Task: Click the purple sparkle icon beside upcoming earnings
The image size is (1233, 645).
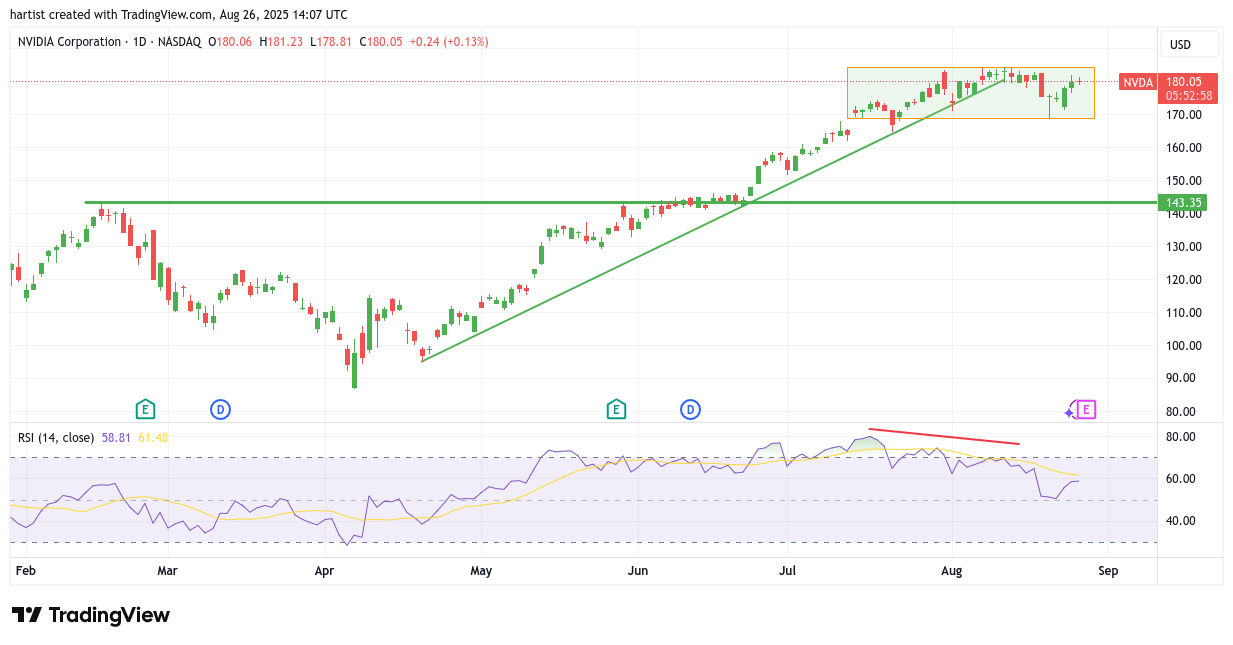Action: click(1070, 411)
